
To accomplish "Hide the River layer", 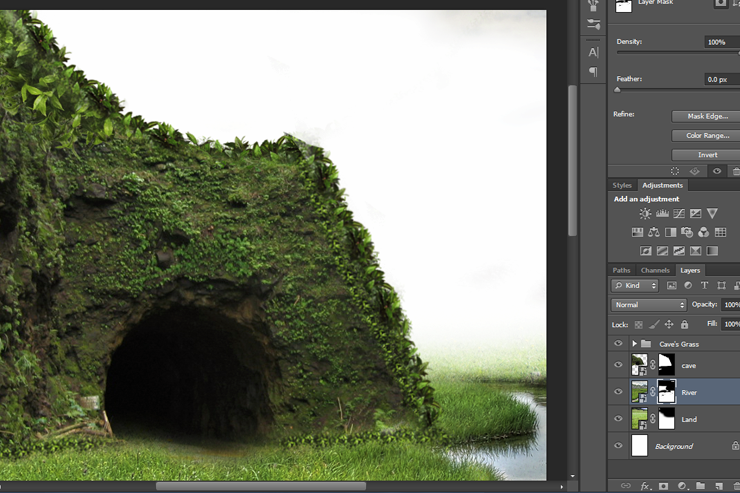I will tap(618, 392).
